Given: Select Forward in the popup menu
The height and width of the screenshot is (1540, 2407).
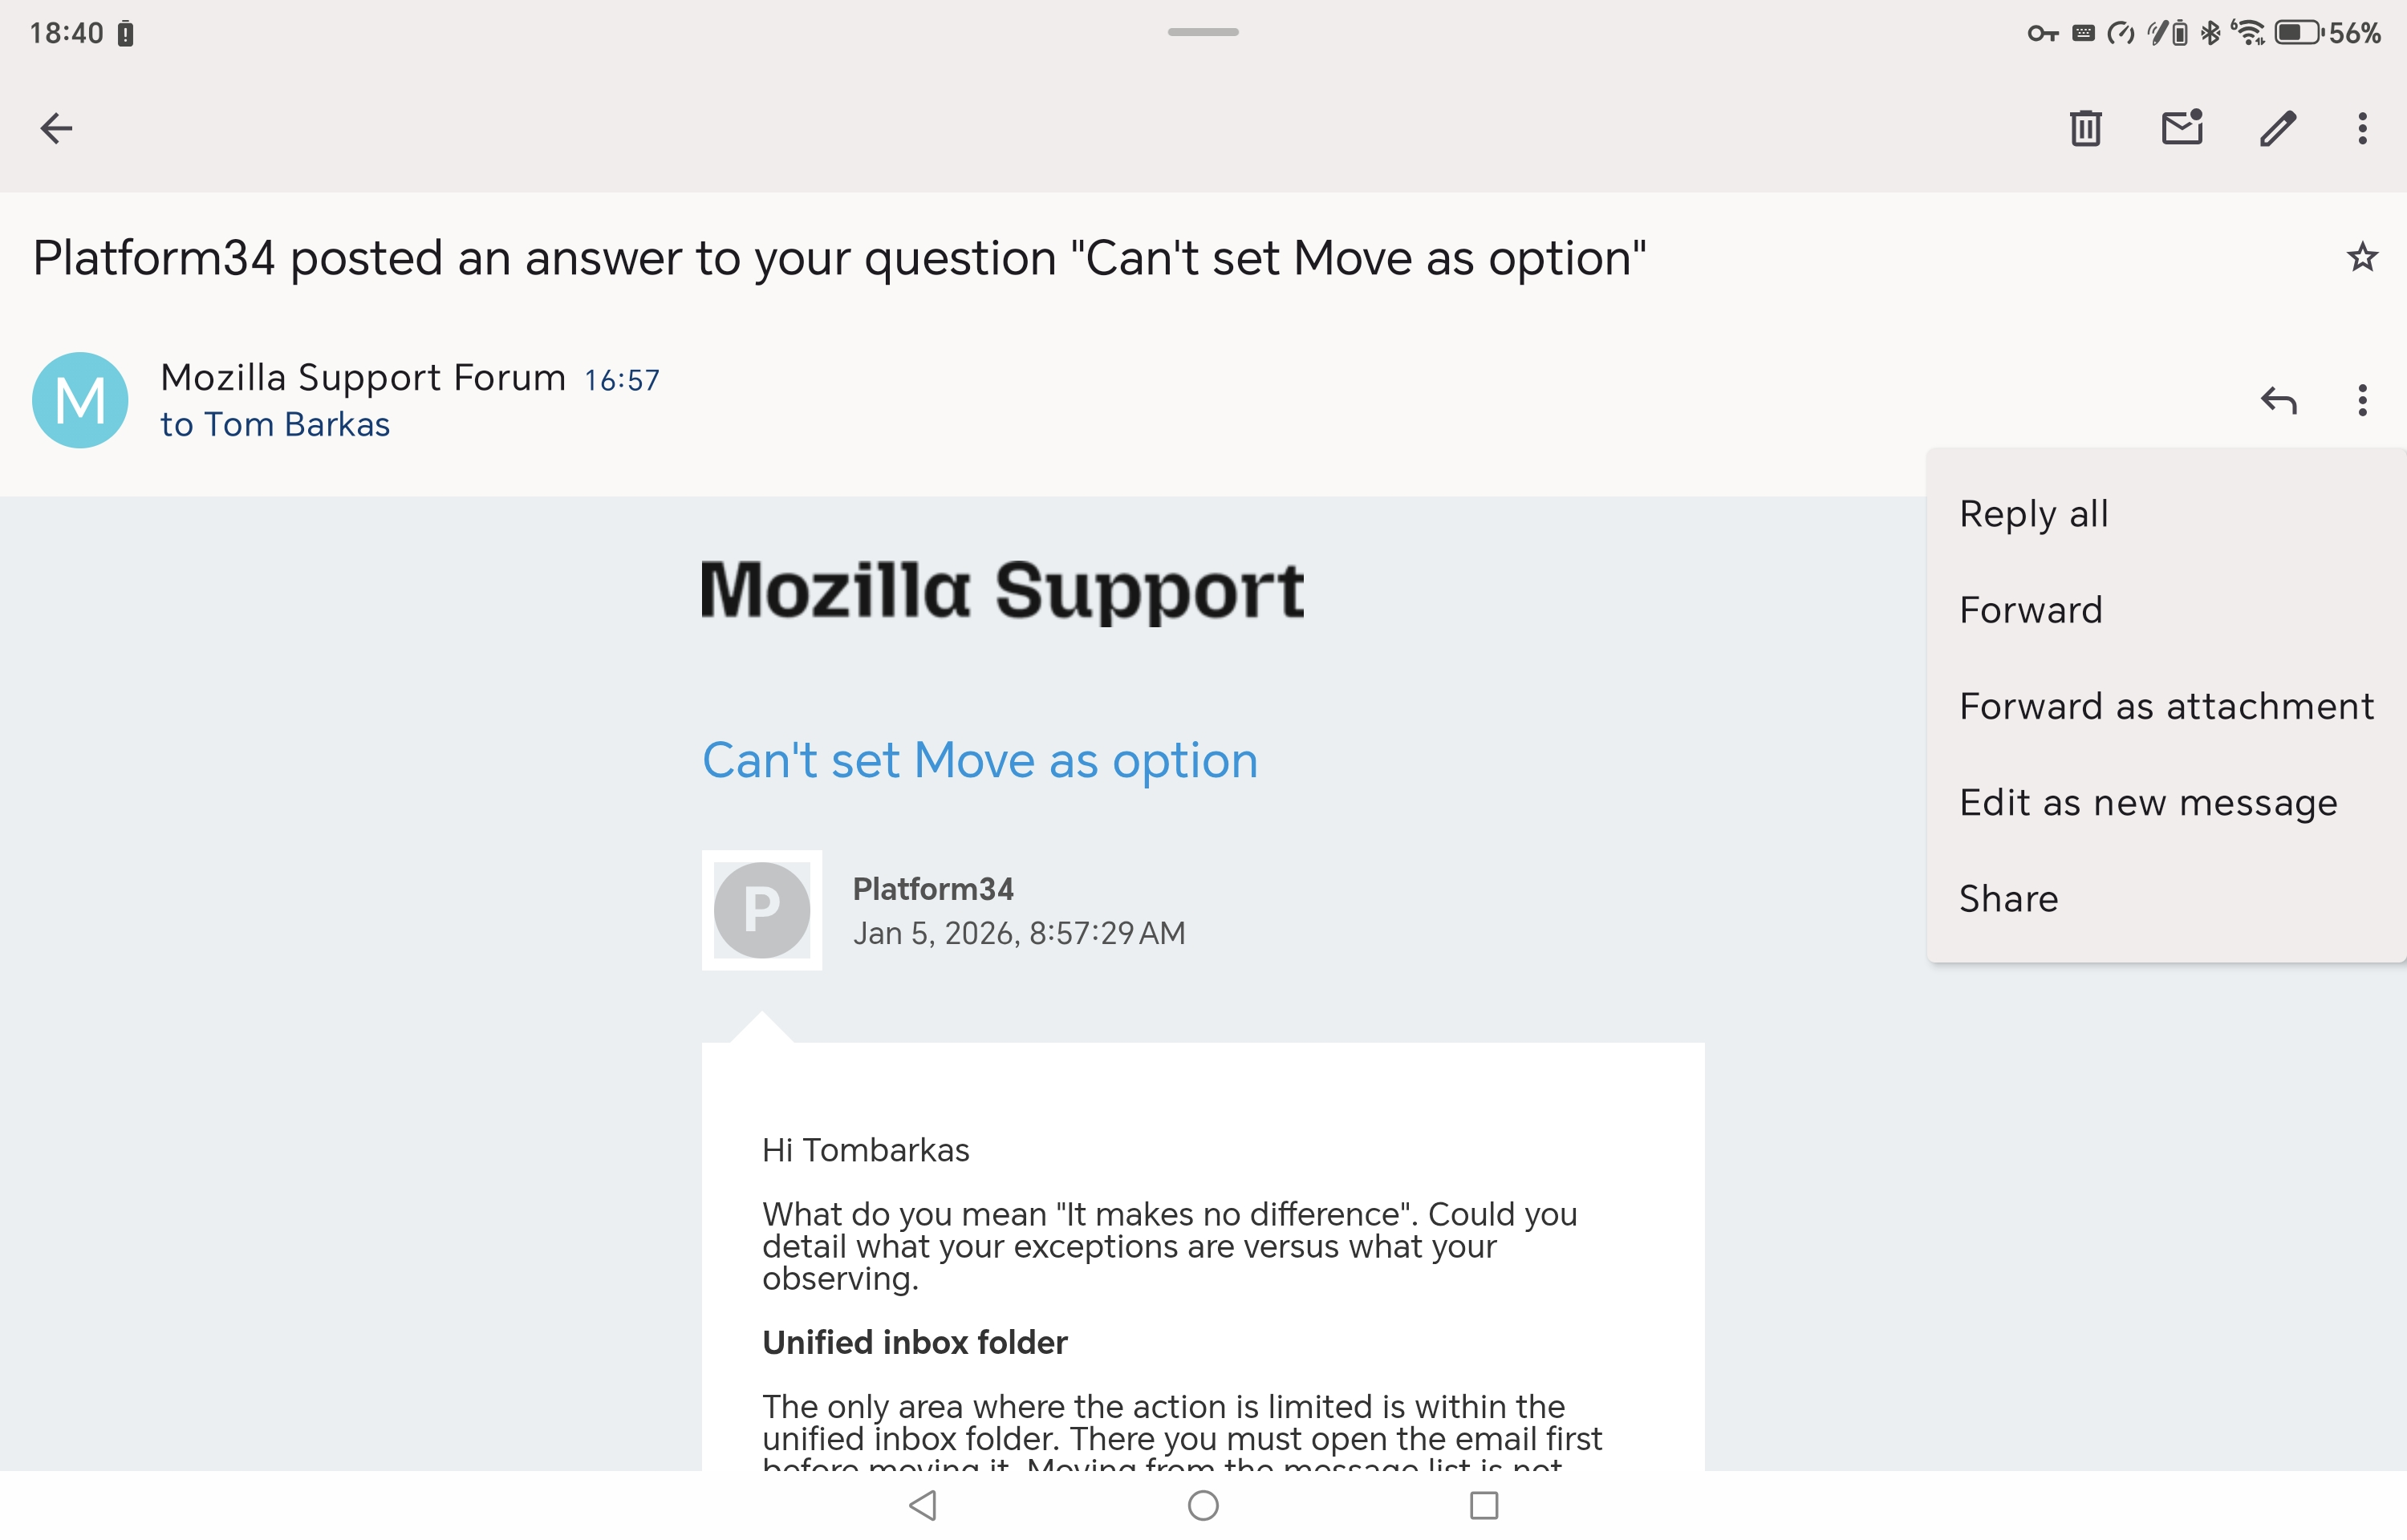Looking at the screenshot, I should [2030, 610].
